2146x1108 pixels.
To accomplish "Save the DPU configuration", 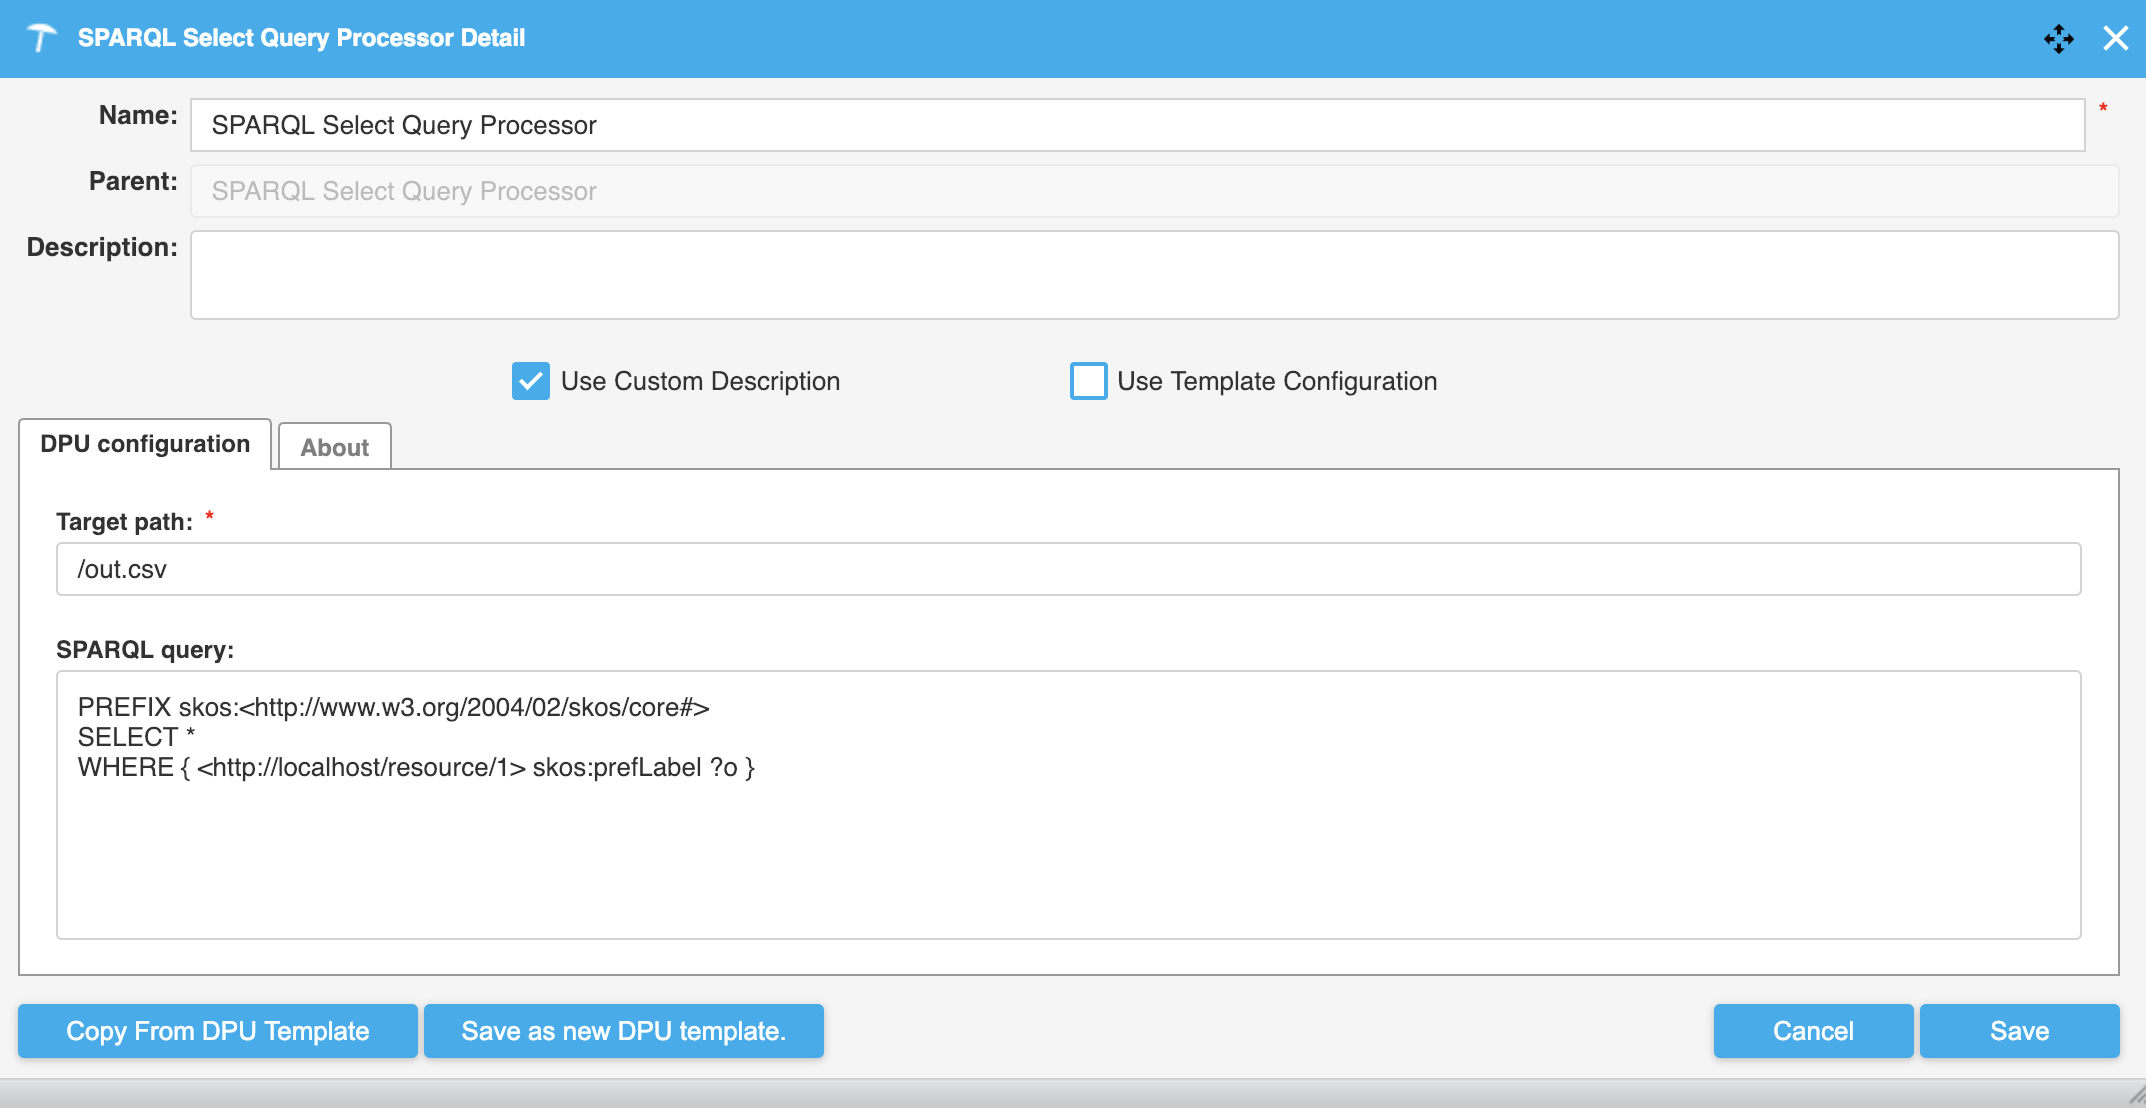I will 2018,1031.
